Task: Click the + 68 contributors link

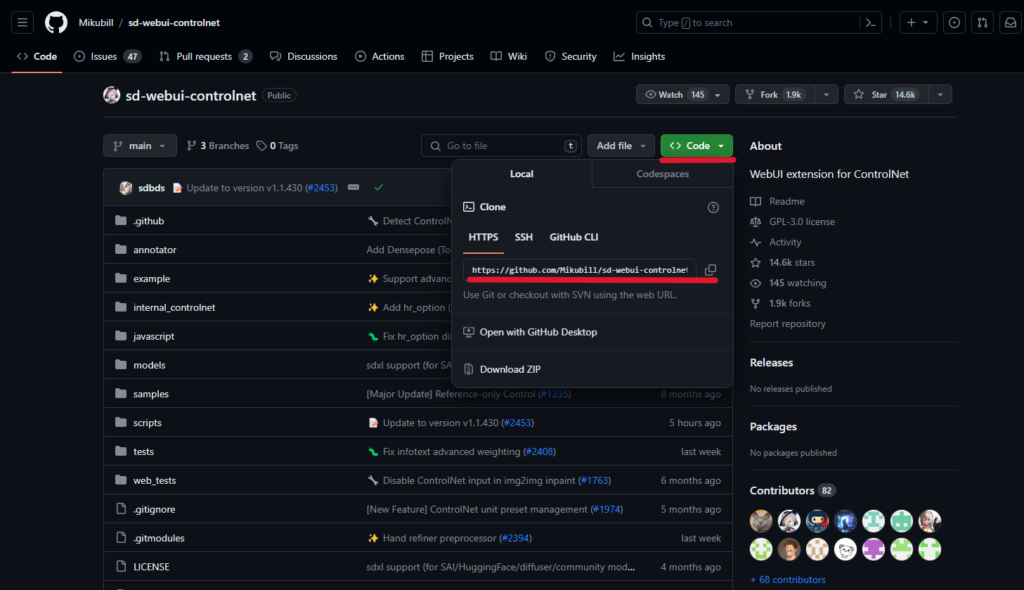Action: tap(788, 580)
